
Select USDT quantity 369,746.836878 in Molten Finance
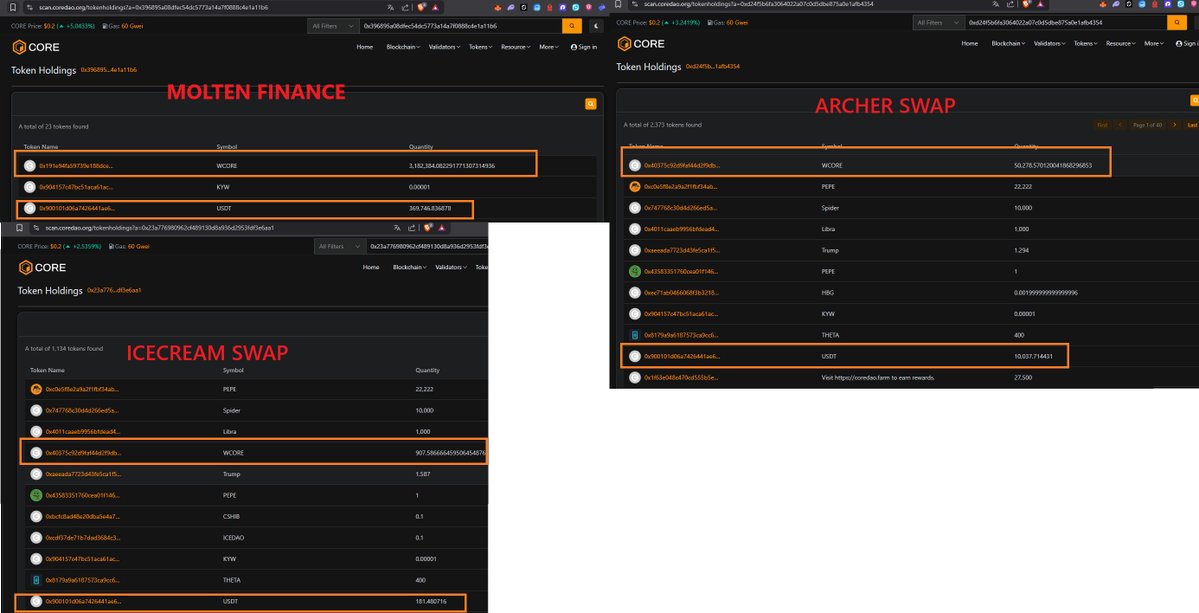[431, 208]
